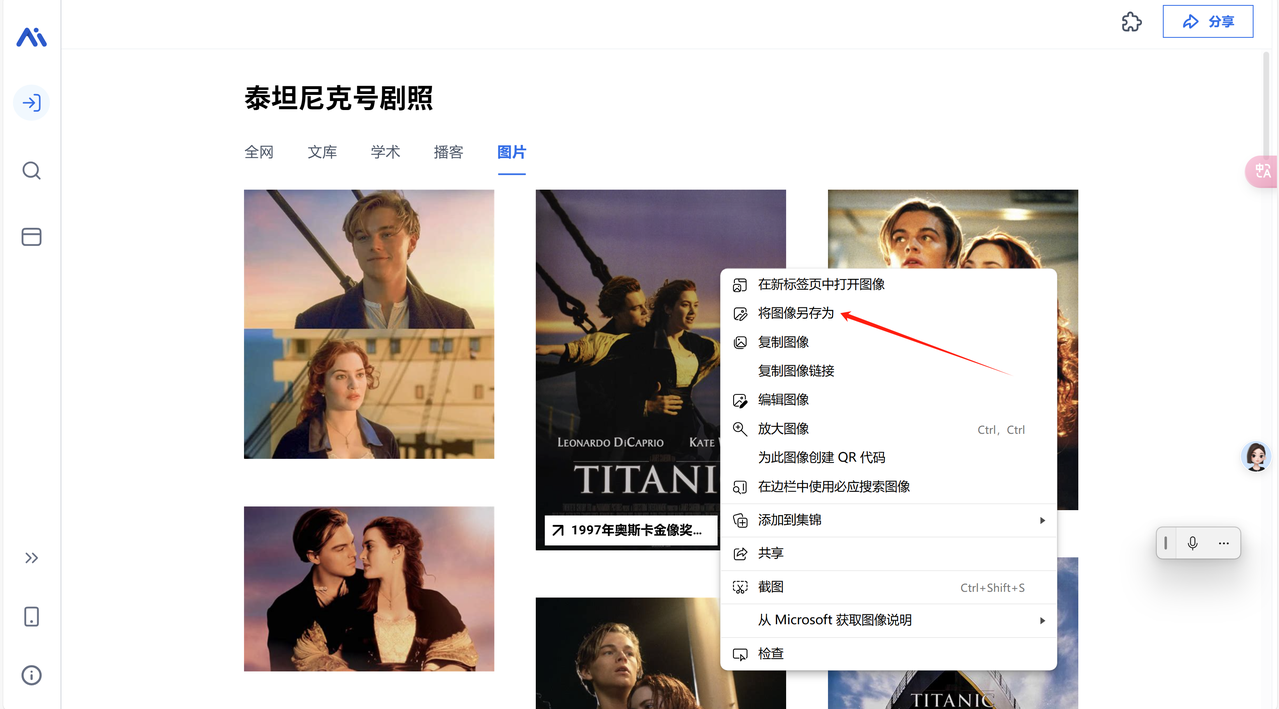Open the info circle icon in sidebar
This screenshot has width=1279, height=709.
[32, 675]
